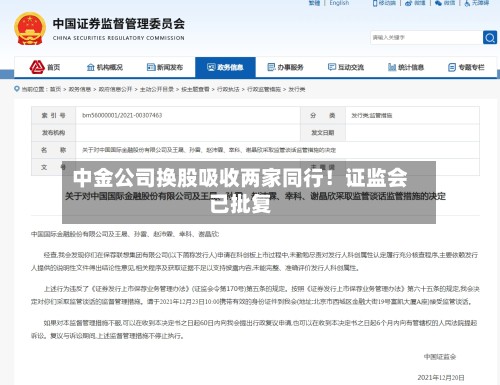Click the 索引号 table label
This screenshot has width=500, height=385.
click(x=53, y=115)
